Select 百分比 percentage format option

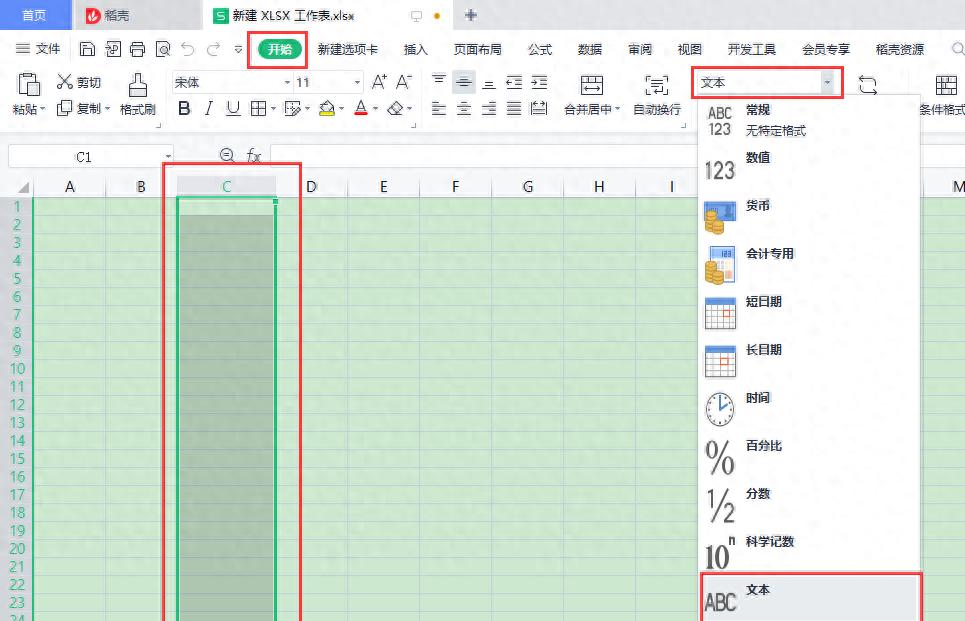point(809,456)
